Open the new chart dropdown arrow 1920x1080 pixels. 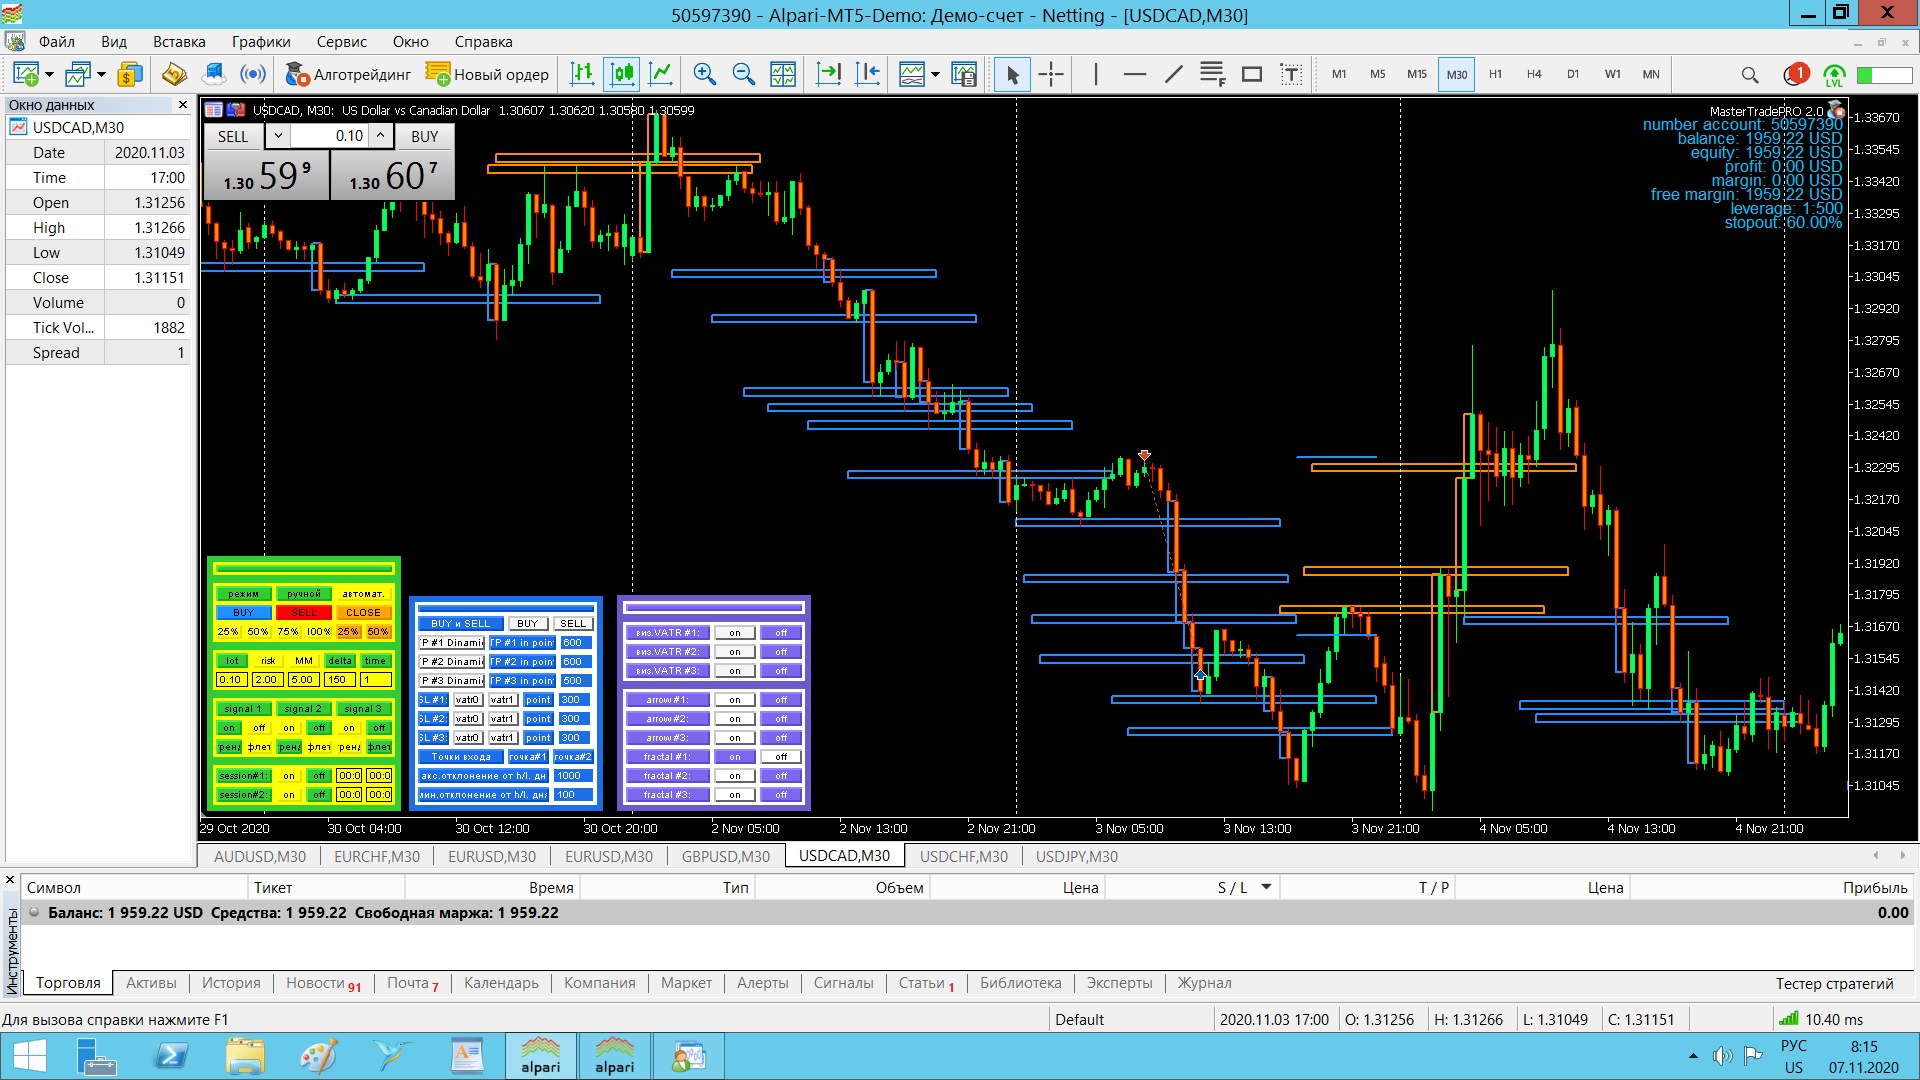pos(49,75)
